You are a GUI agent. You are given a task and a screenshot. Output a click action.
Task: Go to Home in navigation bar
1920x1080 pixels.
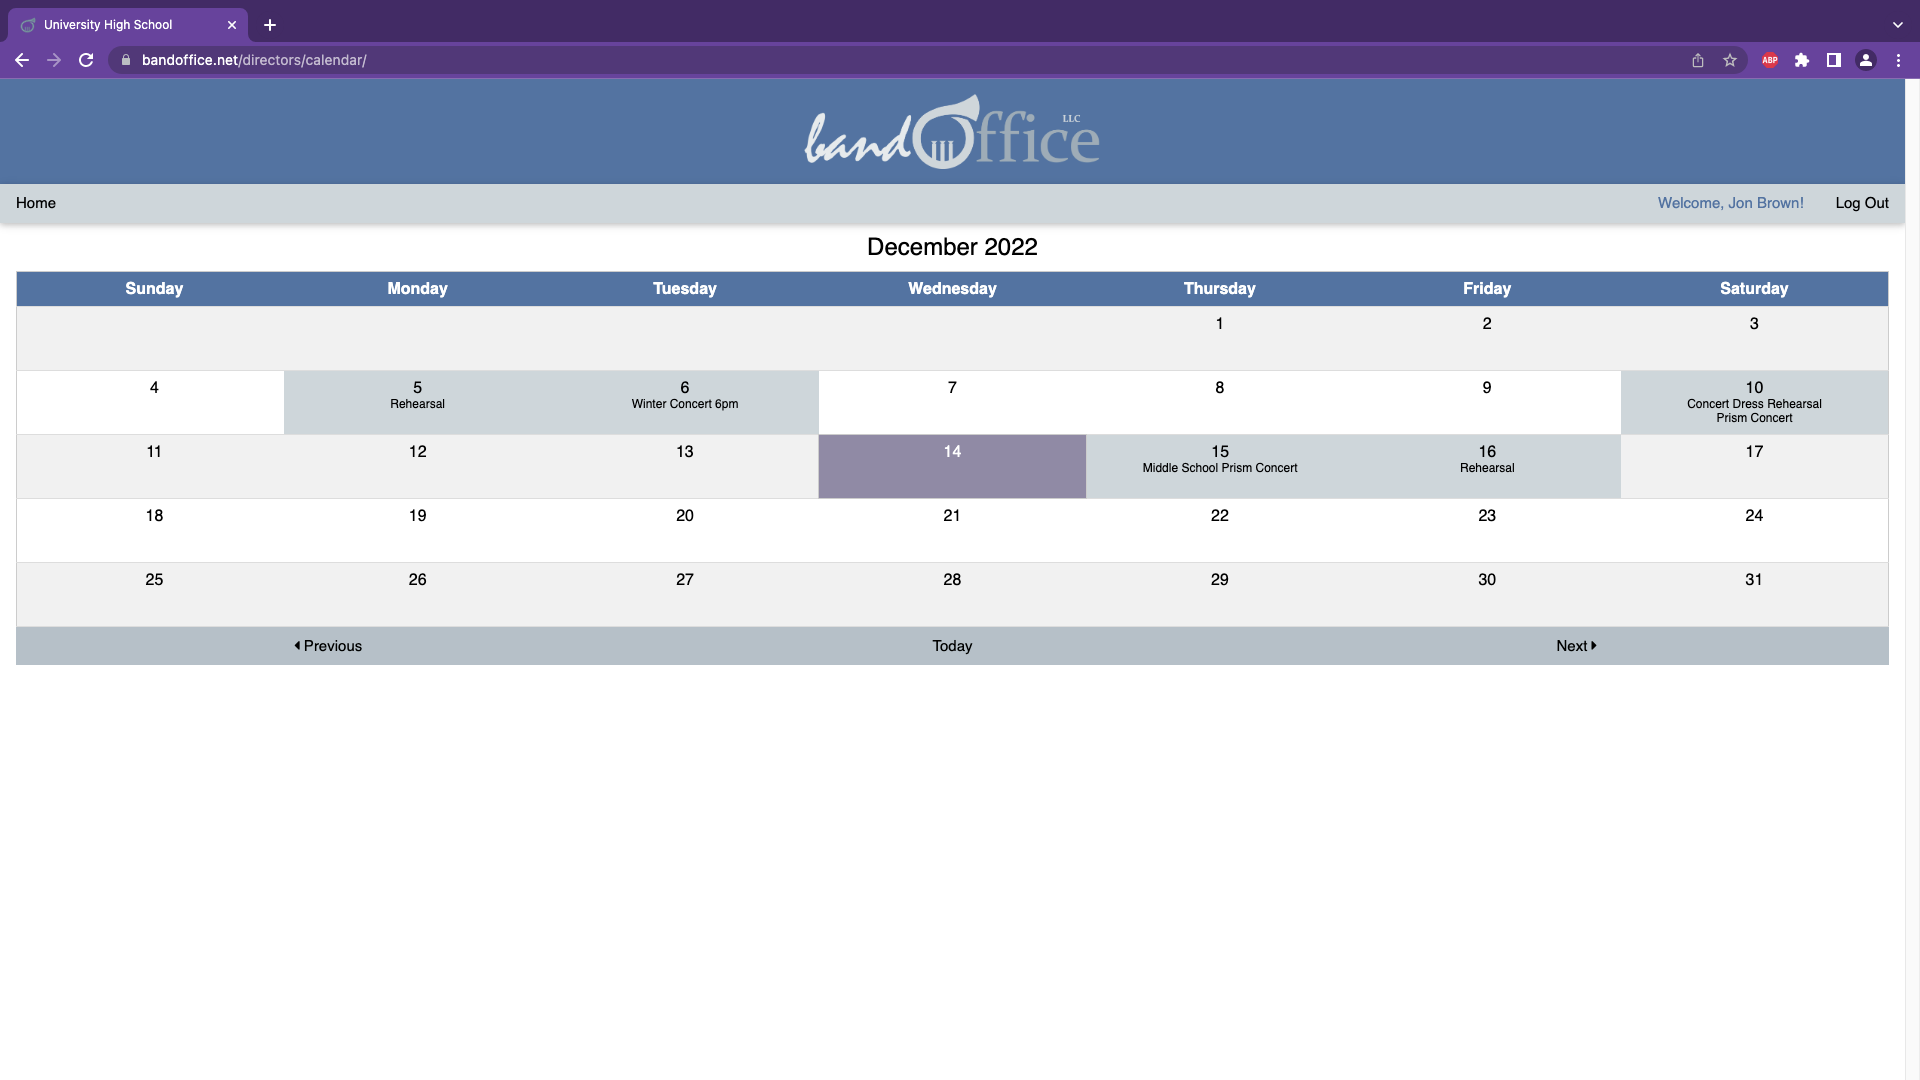point(36,203)
